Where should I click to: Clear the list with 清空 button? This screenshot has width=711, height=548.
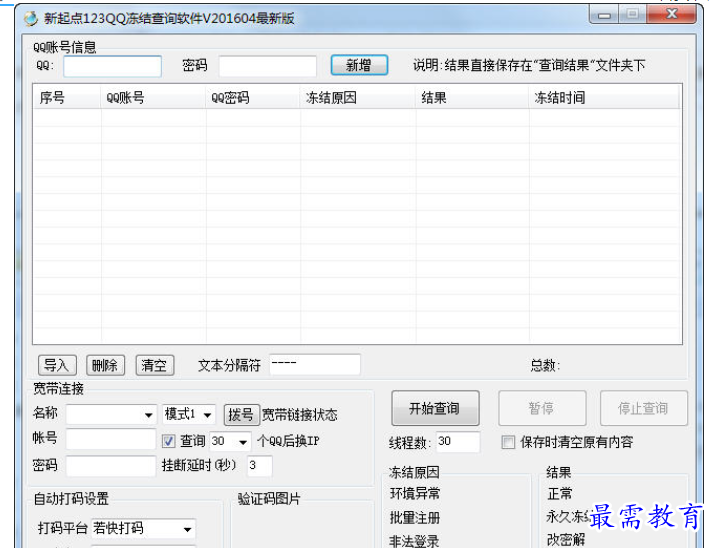[x=155, y=365]
